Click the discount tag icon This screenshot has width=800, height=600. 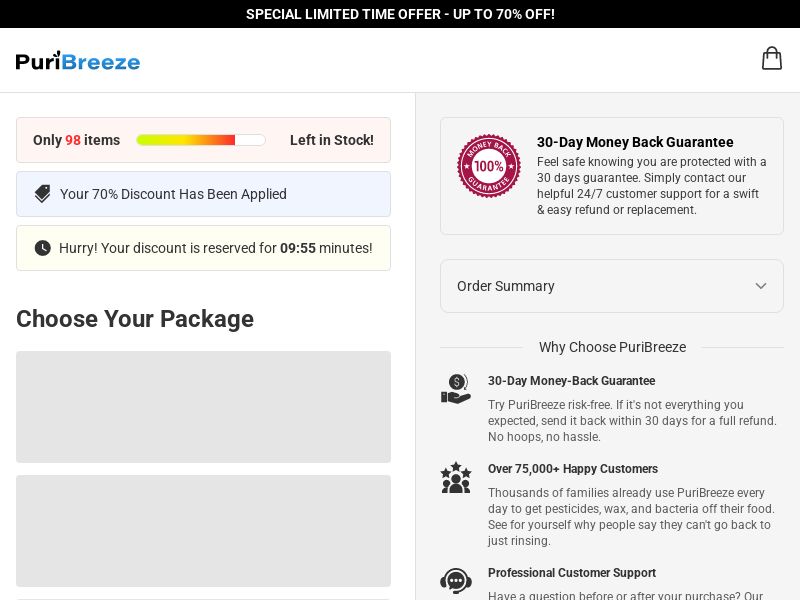pyautogui.click(x=42, y=194)
